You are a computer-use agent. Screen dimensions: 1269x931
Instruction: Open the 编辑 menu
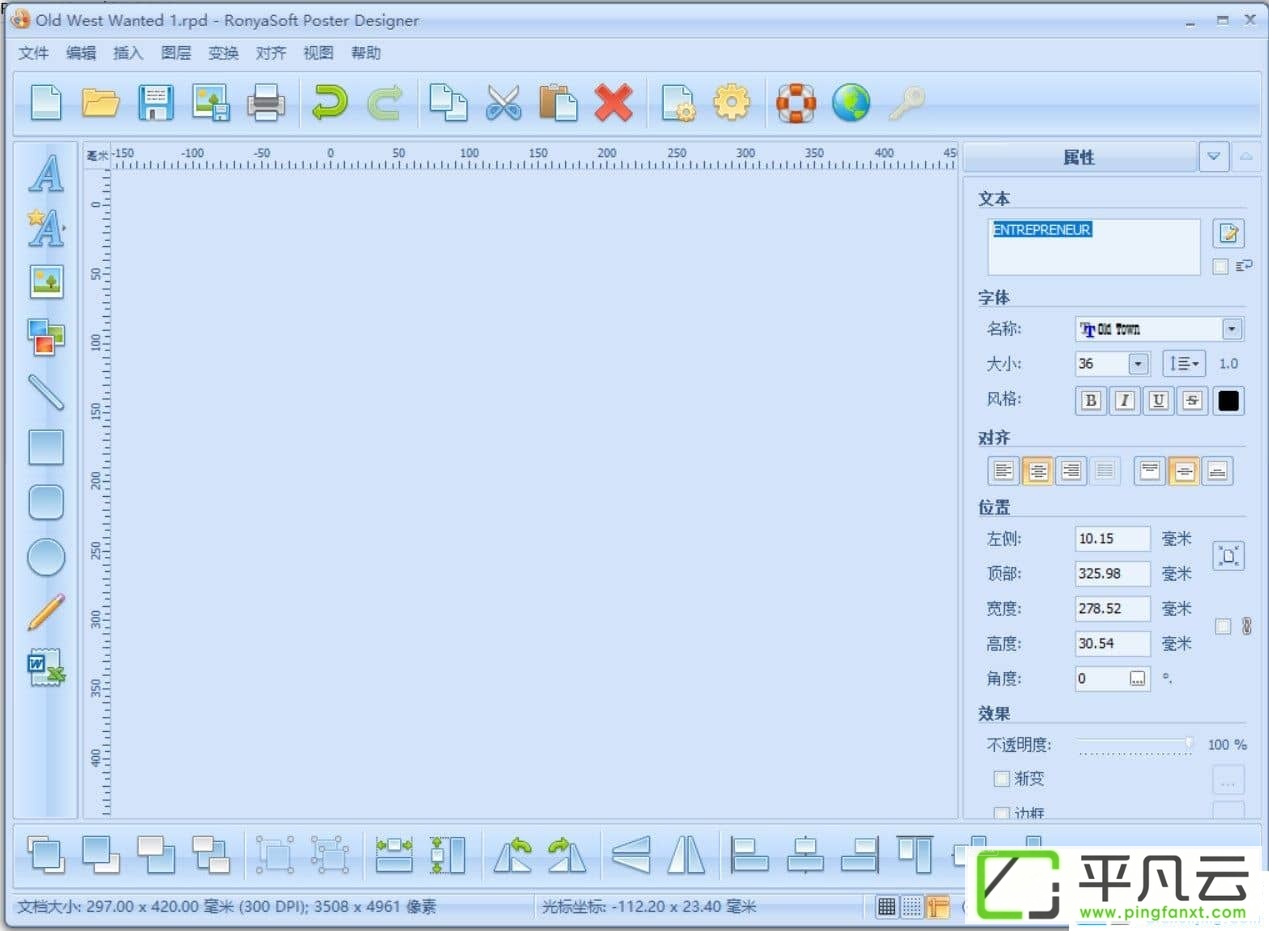[81, 53]
